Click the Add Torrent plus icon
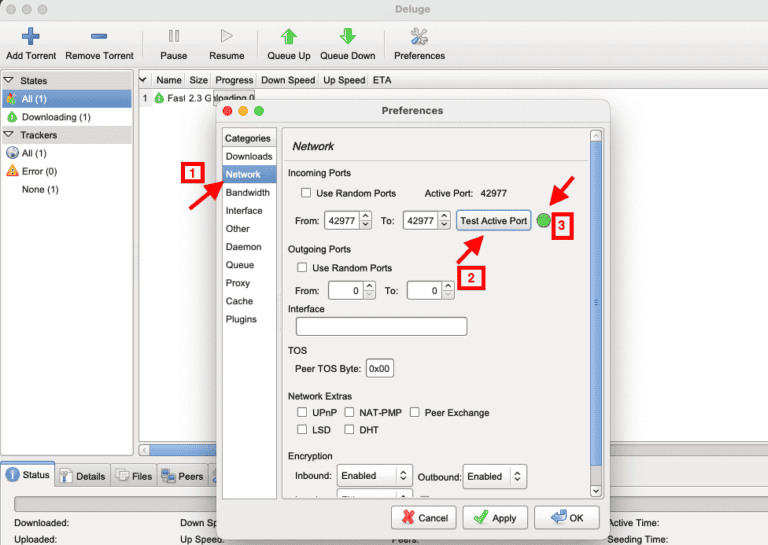The height and width of the screenshot is (545, 768). (30, 36)
